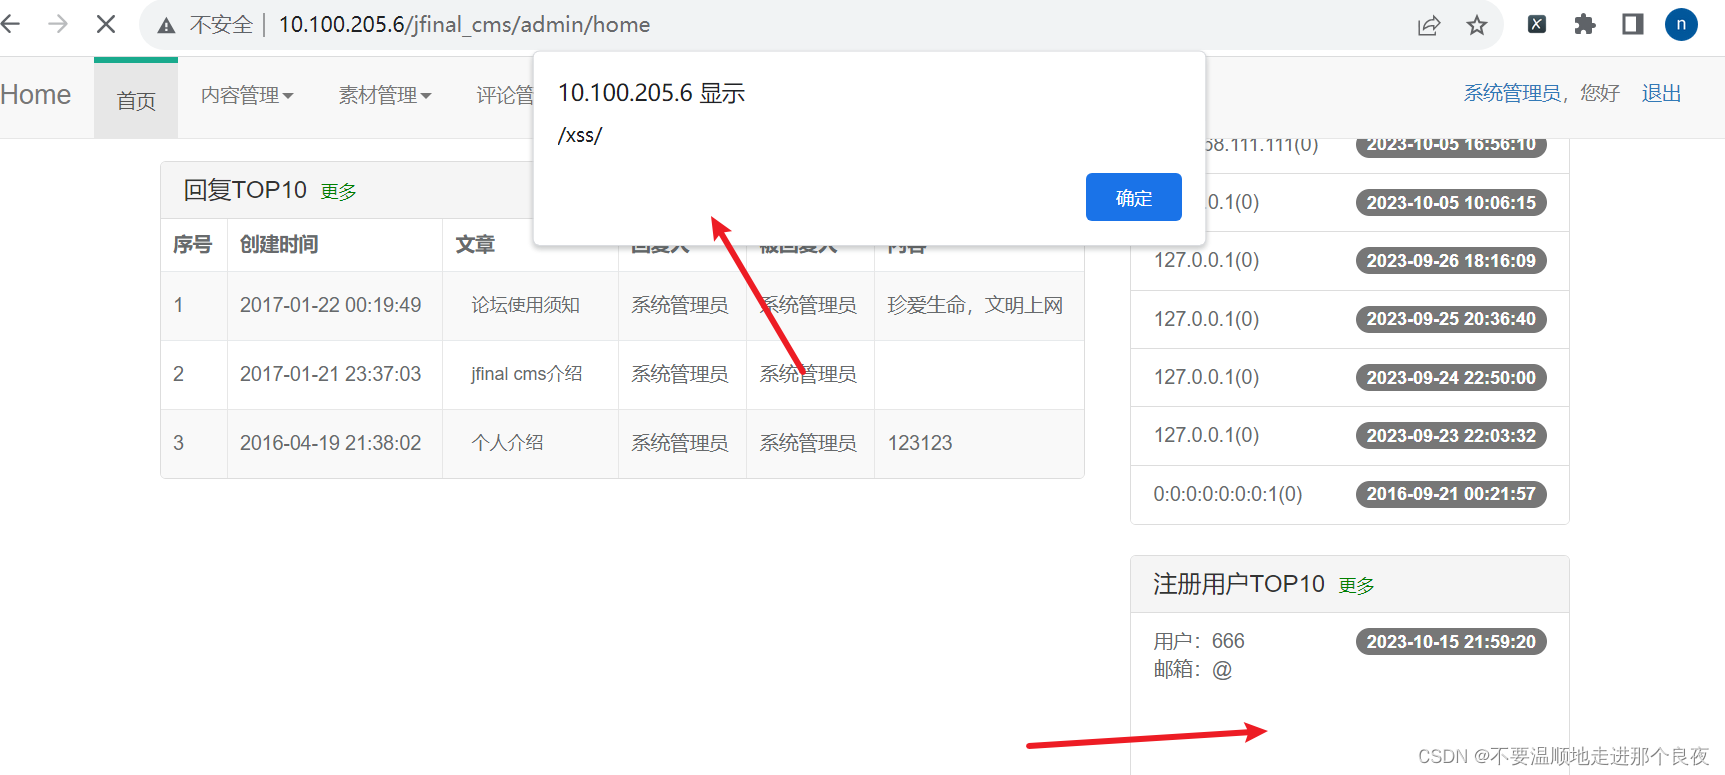Click registered user entry 用户: 666

coord(1199,641)
